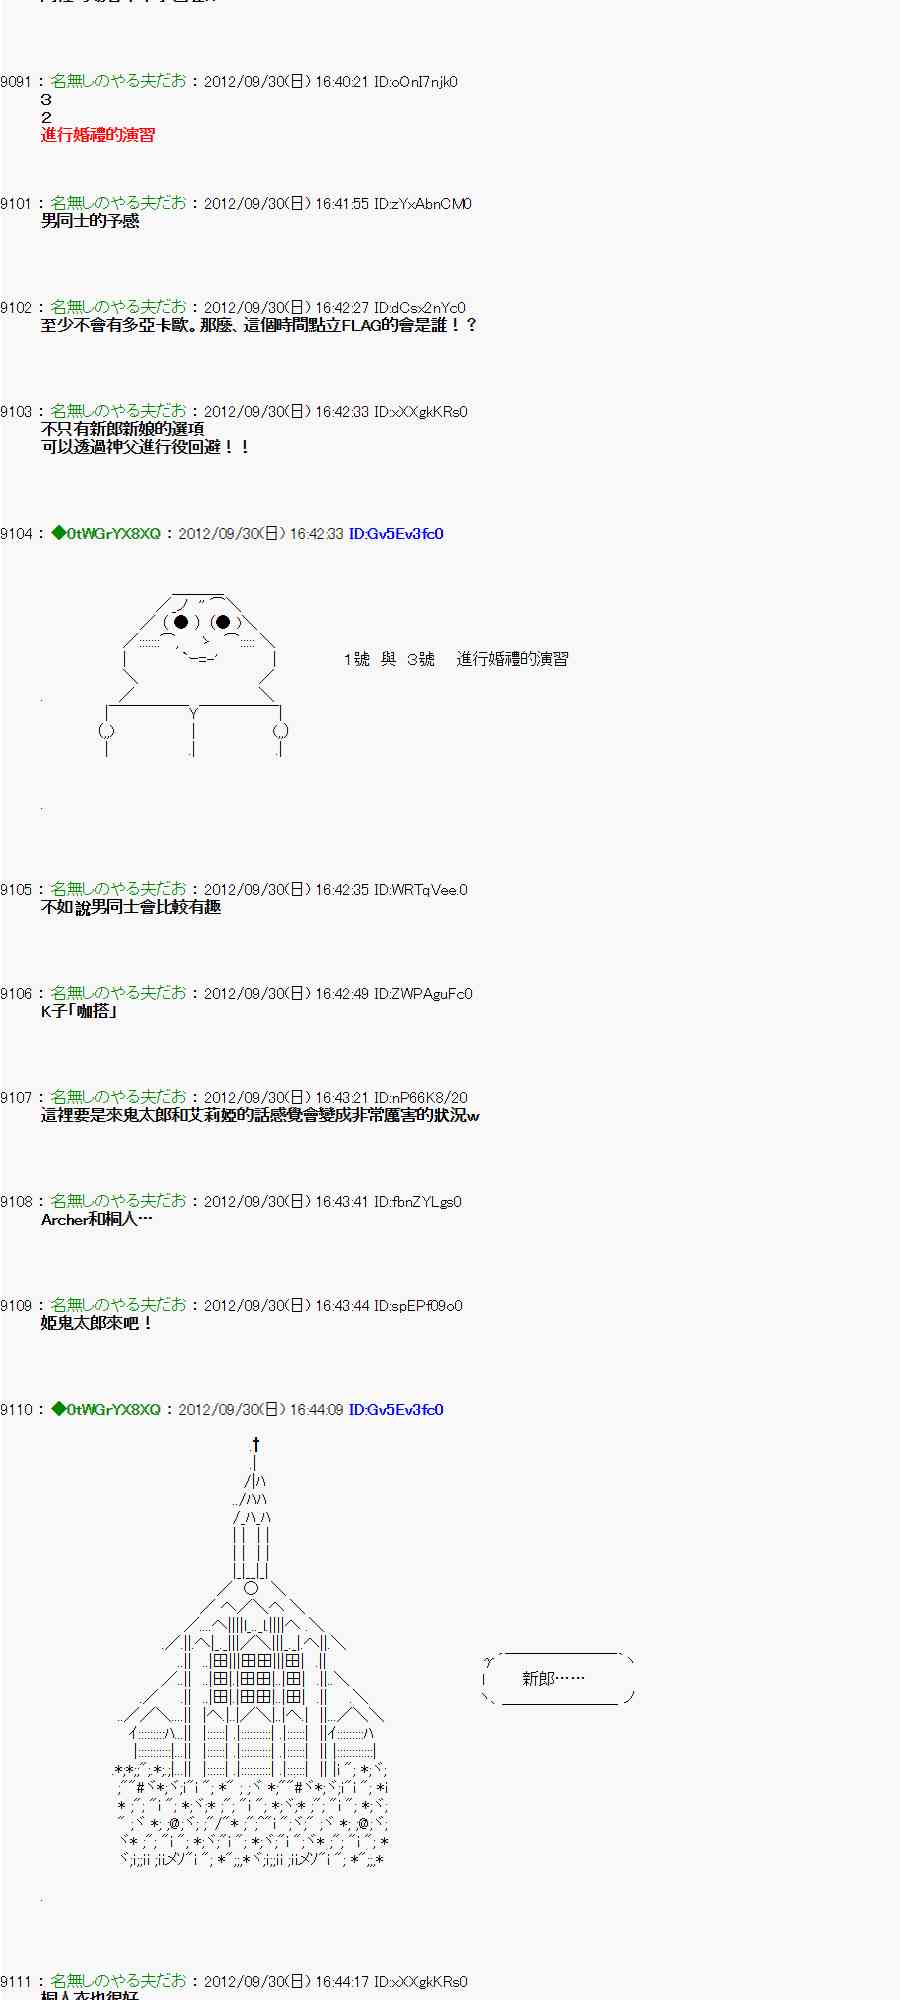The height and width of the screenshot is (2000, 900).
Task: Click the username on post 9102
Action: [x=118, y=307]
